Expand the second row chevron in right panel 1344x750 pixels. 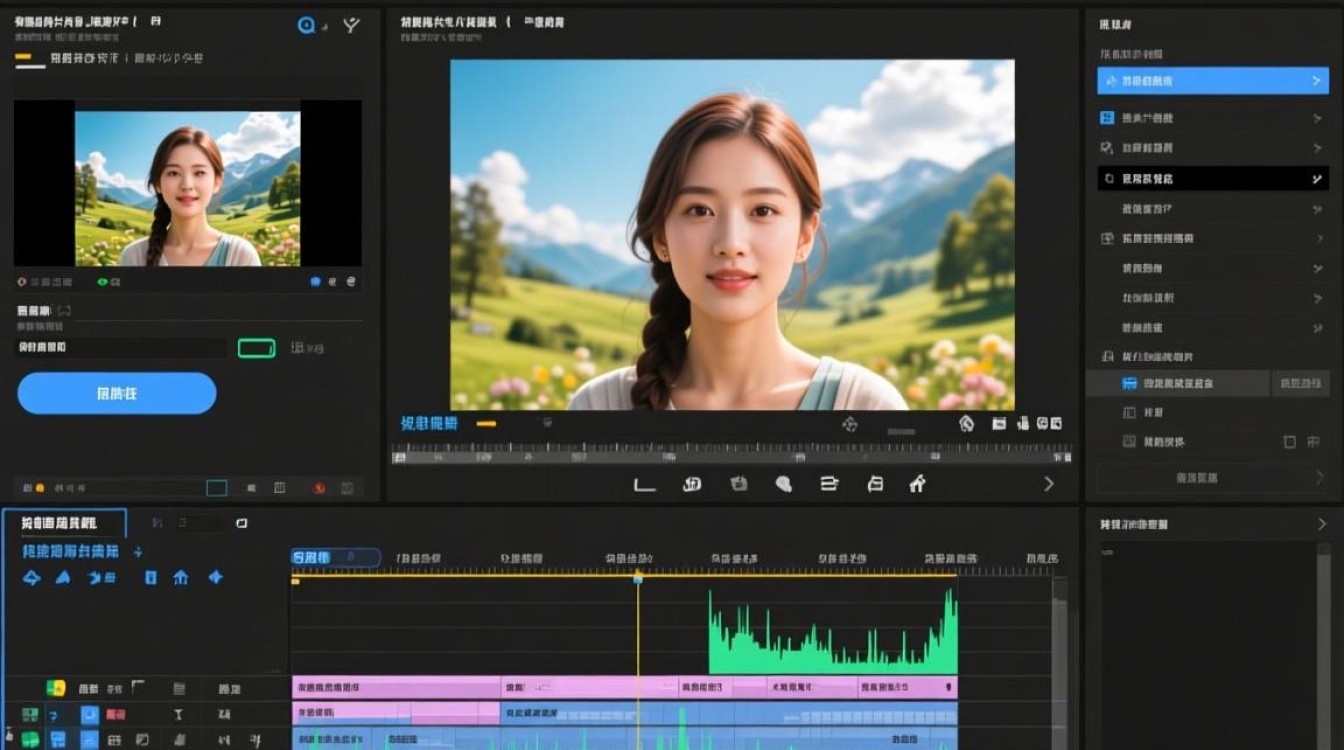point(1317,118)
